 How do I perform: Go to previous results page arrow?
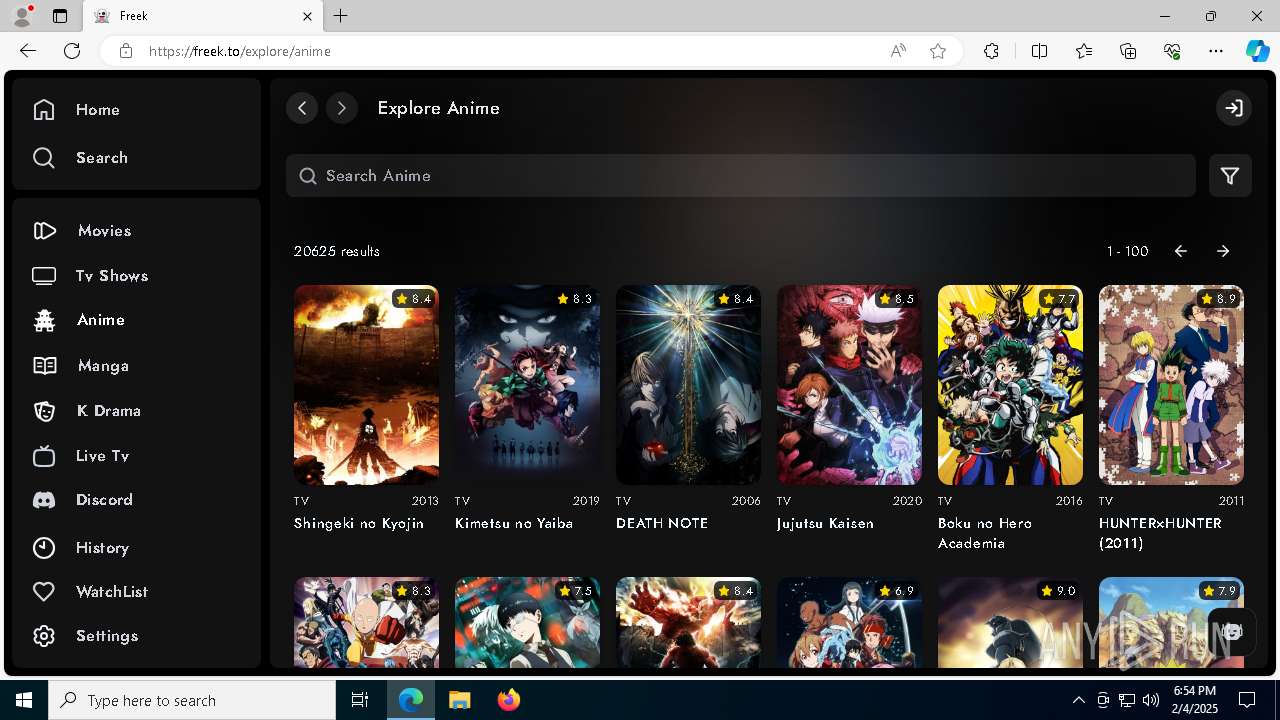click(x=1180, y=251)
